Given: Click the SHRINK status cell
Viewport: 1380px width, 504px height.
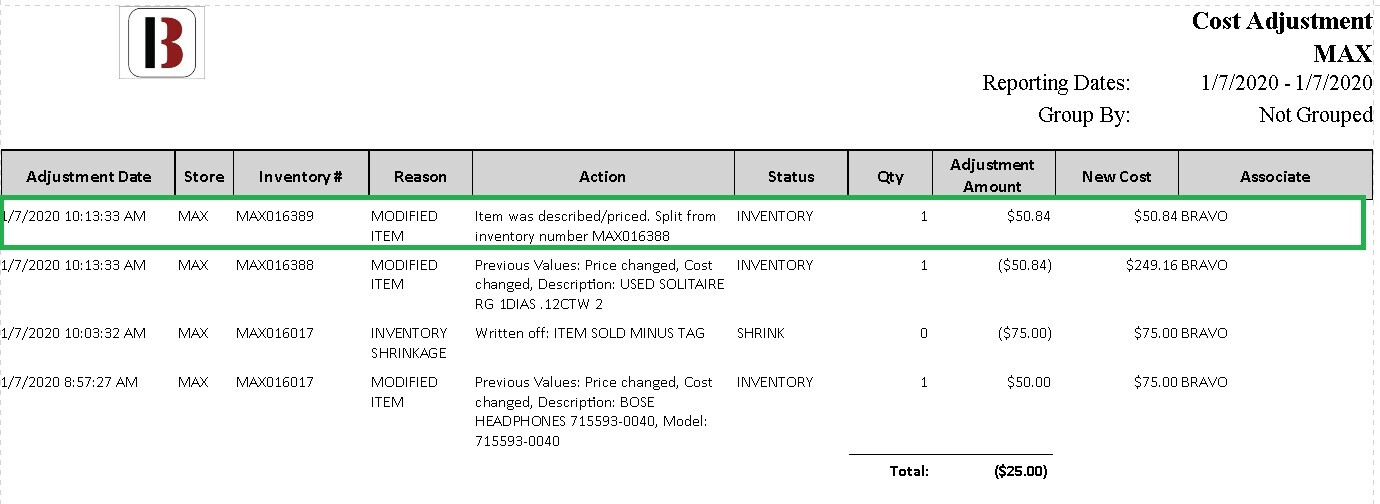Looking at the screenshot, I should pos(761,333).
